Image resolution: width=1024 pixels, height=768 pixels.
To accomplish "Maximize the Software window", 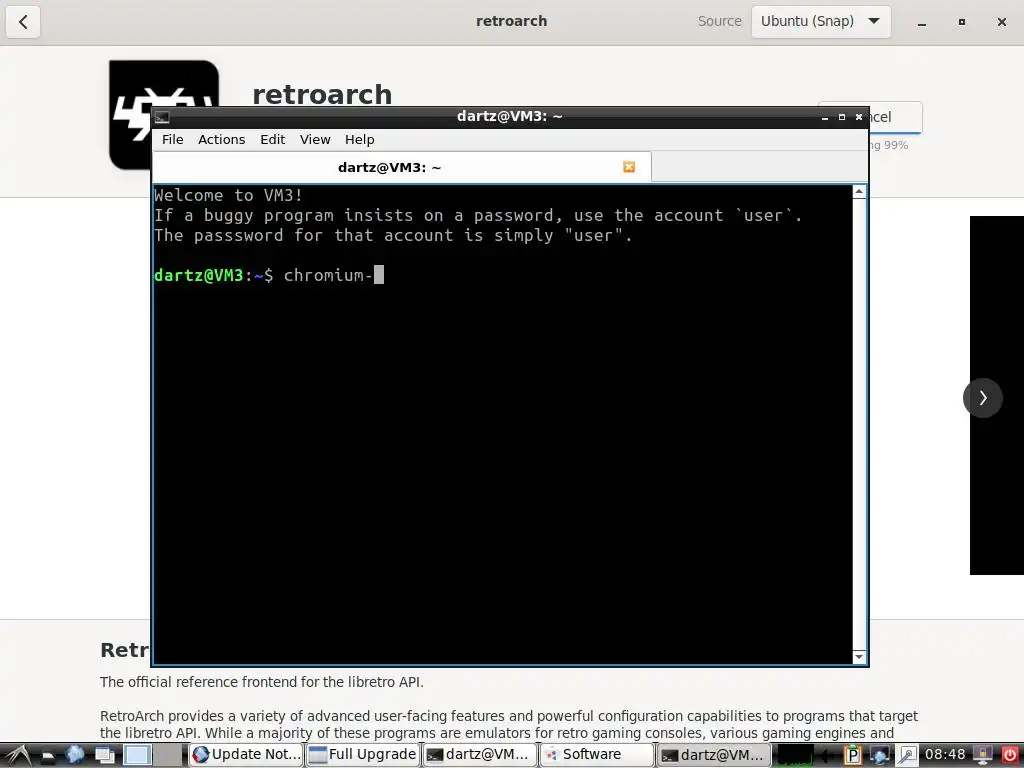I will (961, 22).
